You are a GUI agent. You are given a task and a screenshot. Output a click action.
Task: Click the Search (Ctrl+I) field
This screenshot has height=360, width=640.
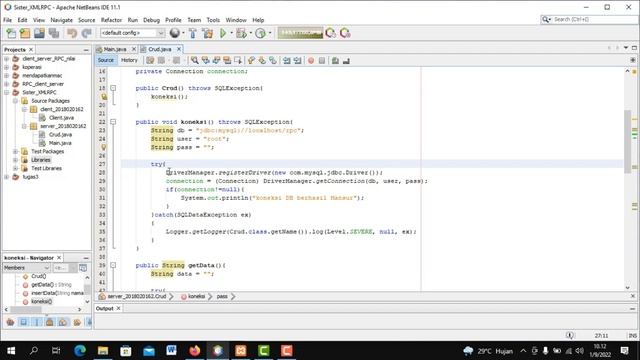589,19
